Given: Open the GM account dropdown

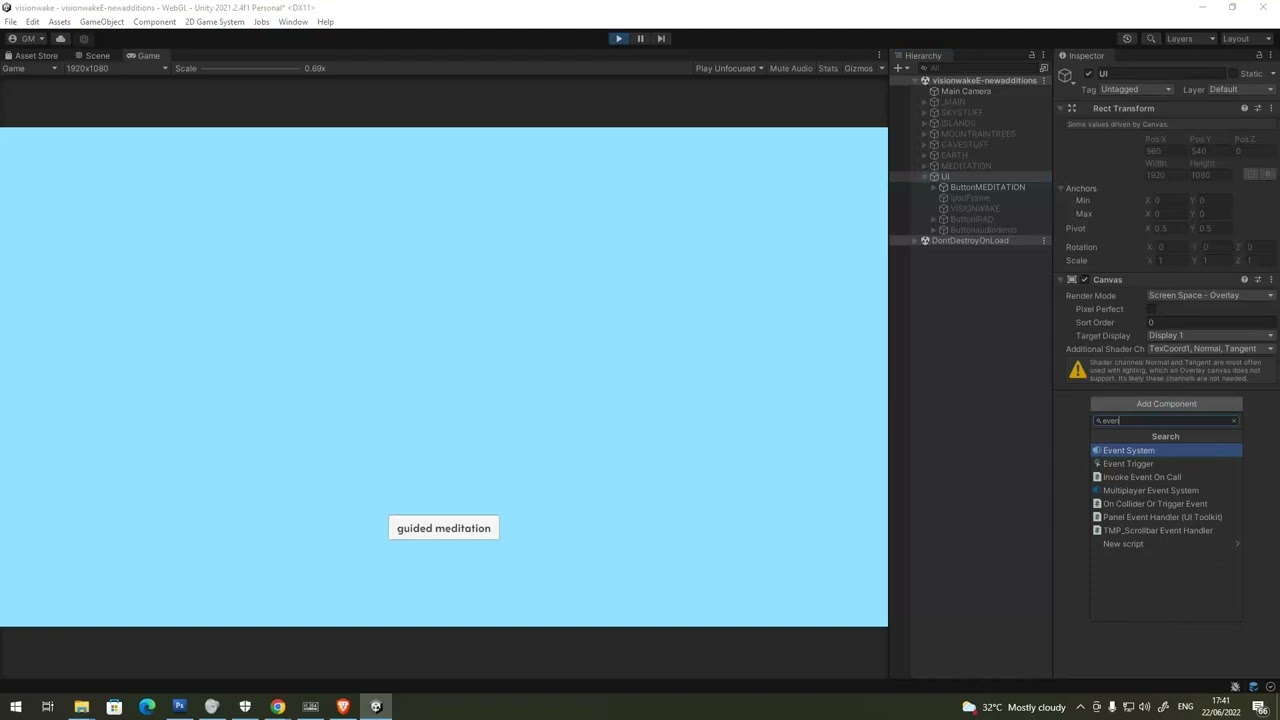Looking at the screenshot, I should 28,39.
